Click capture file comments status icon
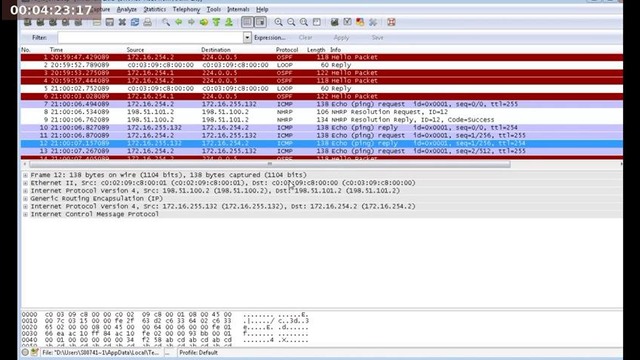Image resolution: width=640 pixels, height=360 pixels. coord(34,352)
